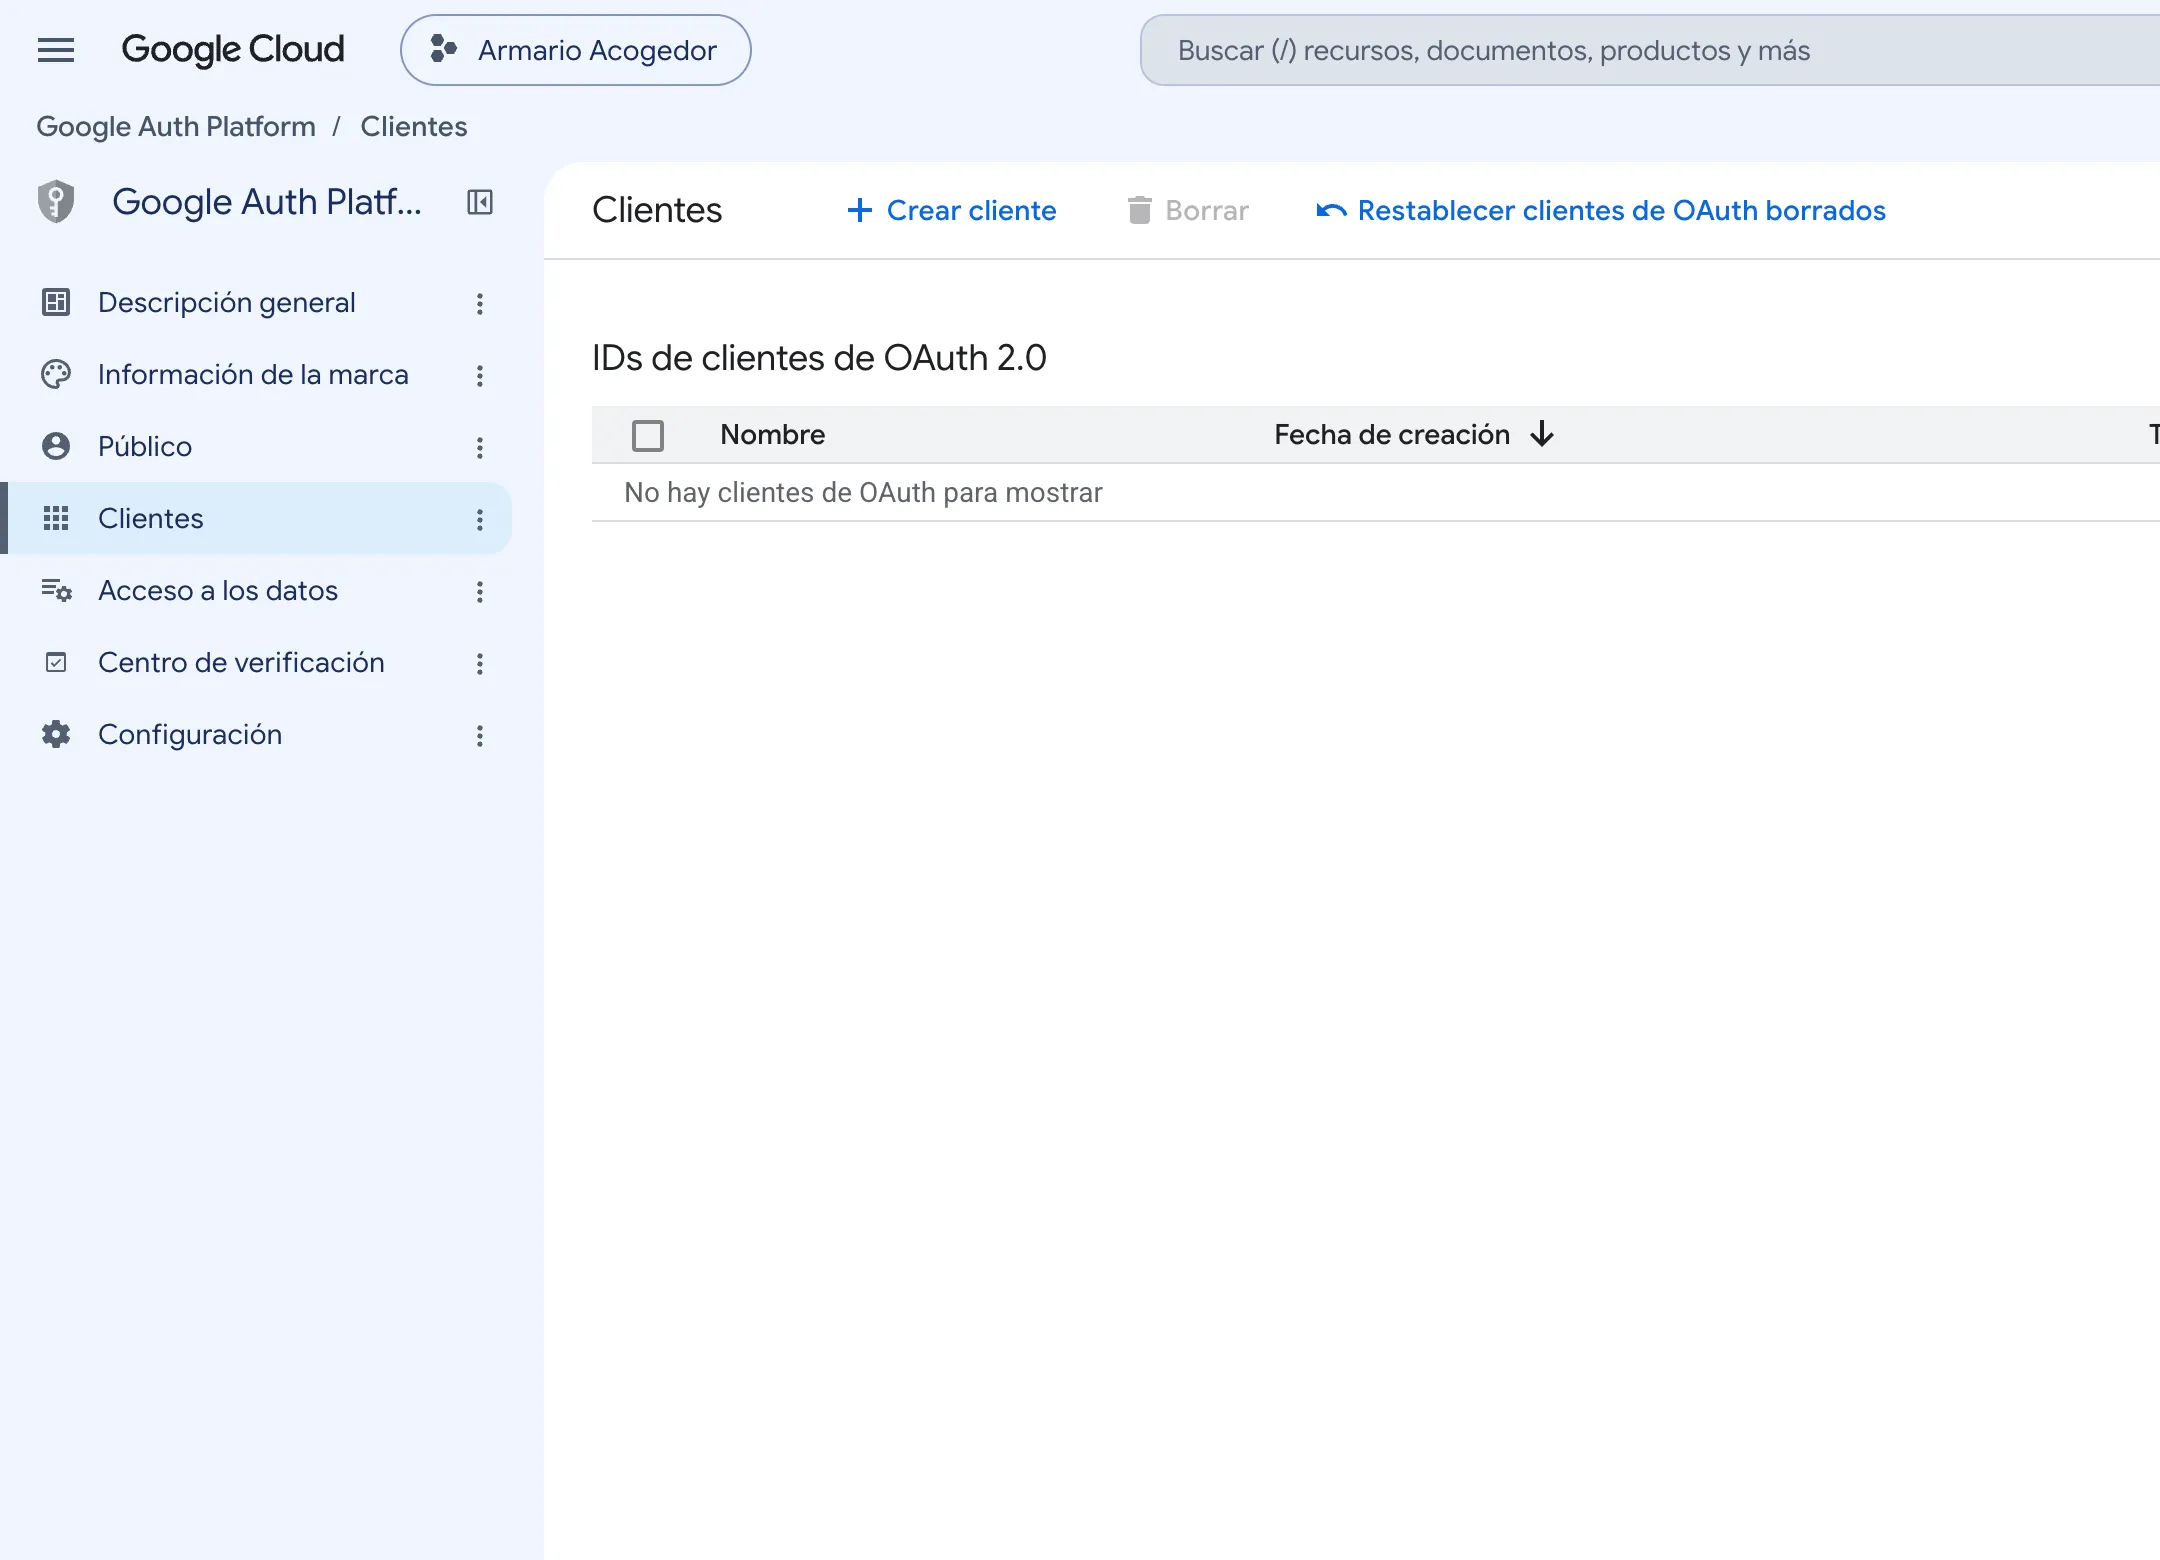Click the Google Cloud logo
2160x1560 pixels.
(233, 50)
